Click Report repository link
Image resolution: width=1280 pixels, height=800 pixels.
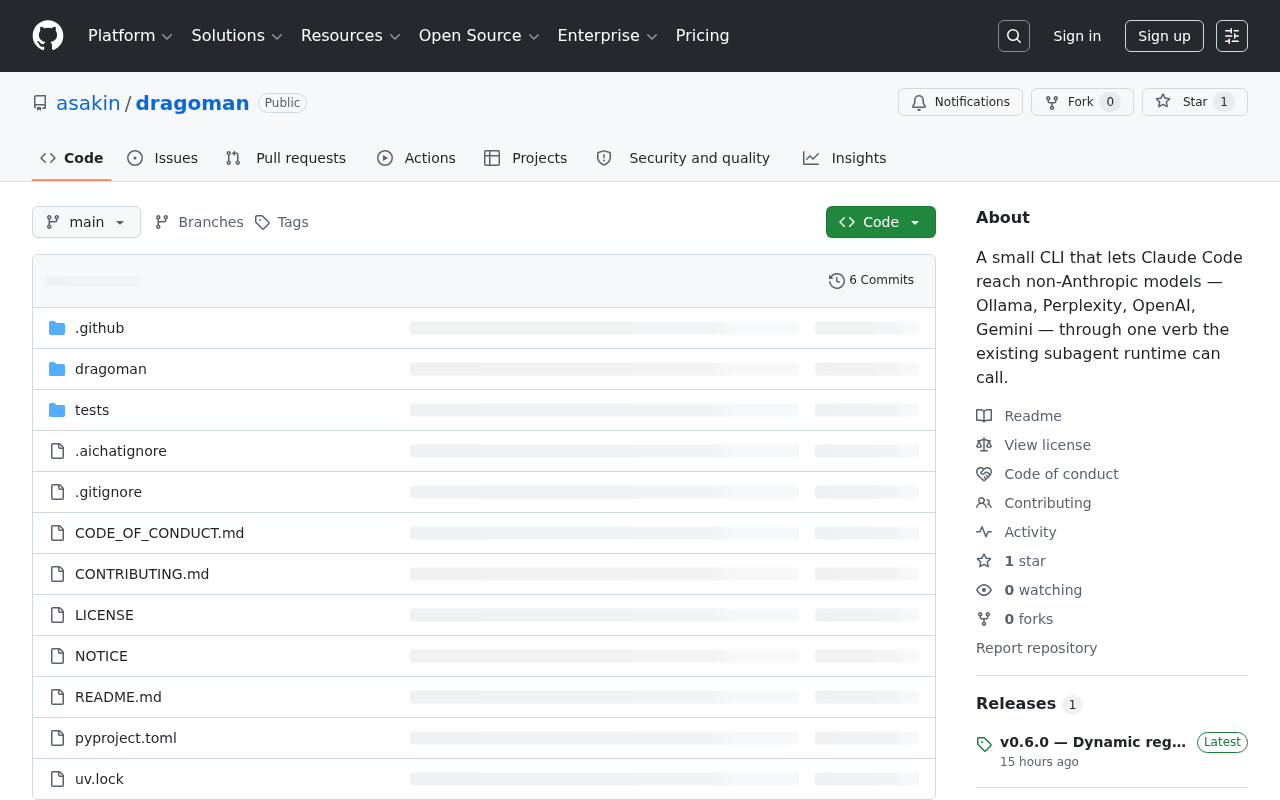[x=1036, y=648]
